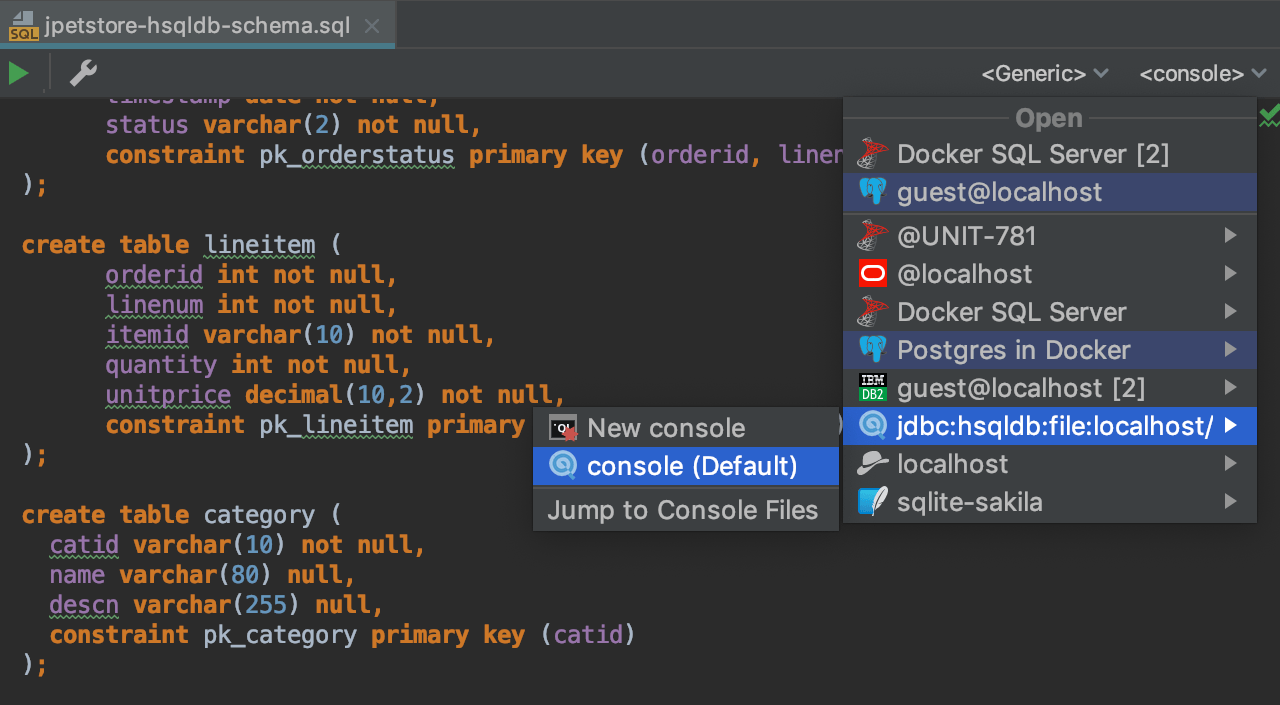
Task: Open the <Generic> SQL dialect dropdown
Action: pyautogui.click(x=1045, y=74)
